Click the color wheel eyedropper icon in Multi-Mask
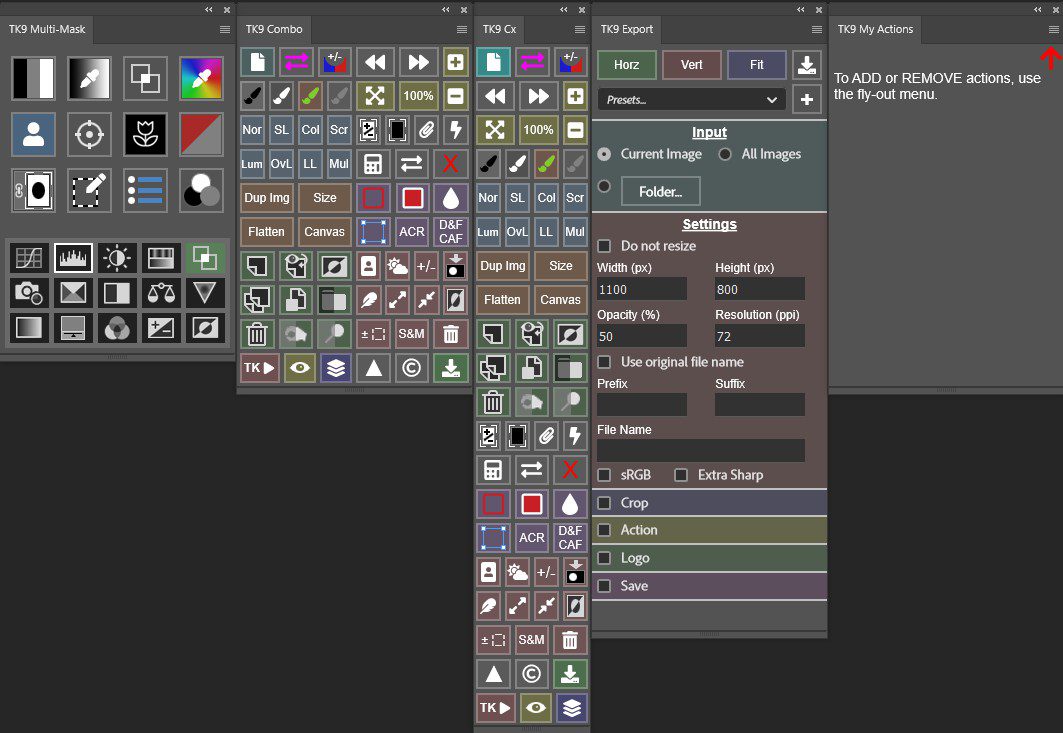Screen dimensions: 1063x733 coord(201,79)
